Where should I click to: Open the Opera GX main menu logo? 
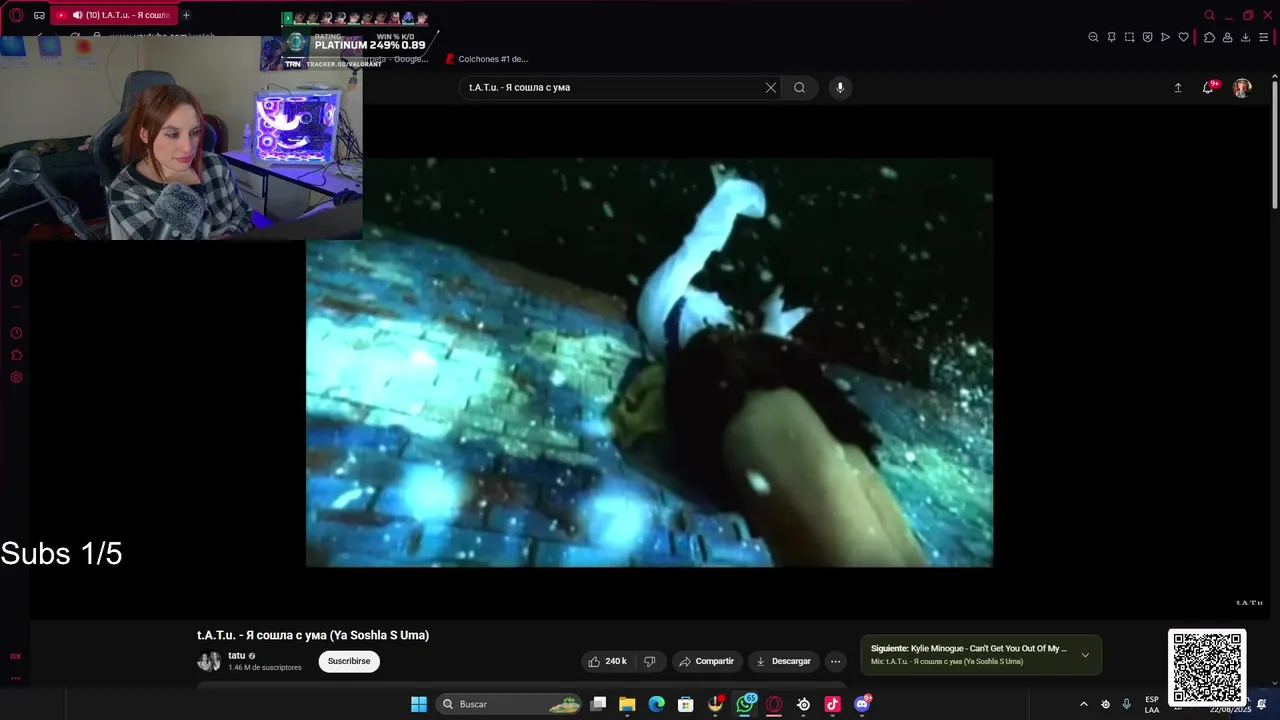16,15
